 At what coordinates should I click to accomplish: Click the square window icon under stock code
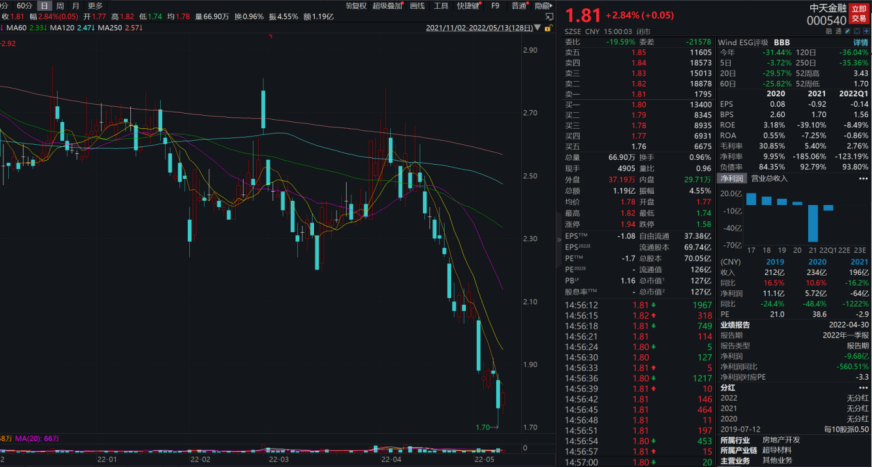[857, 32]
